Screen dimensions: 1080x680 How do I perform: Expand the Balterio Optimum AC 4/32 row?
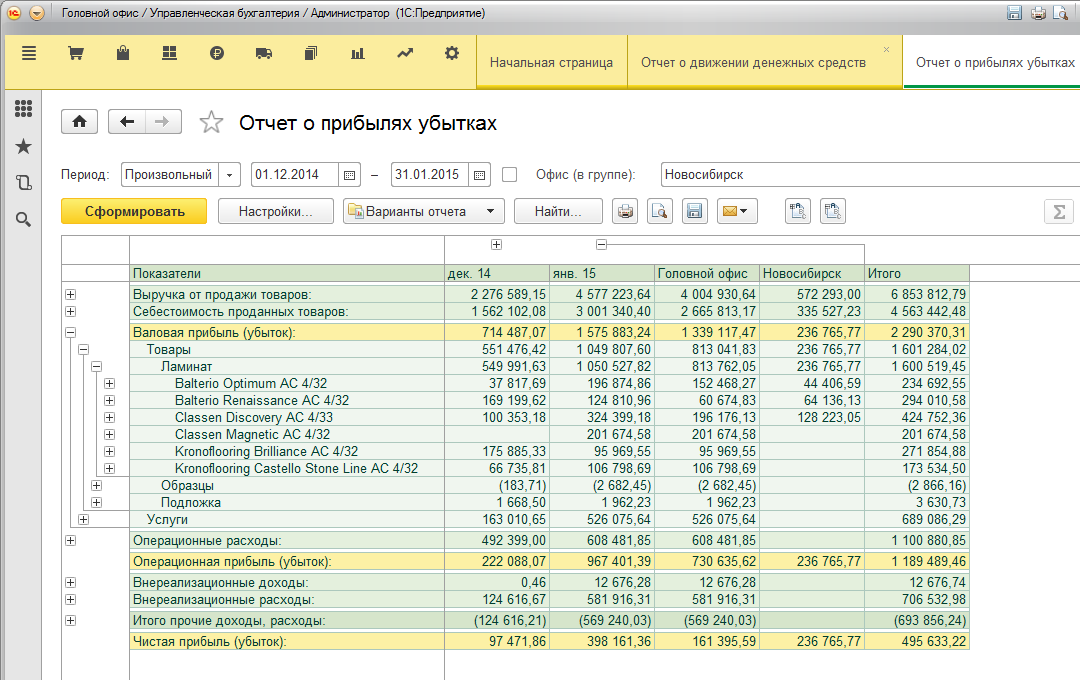click(x=110, y=383)
